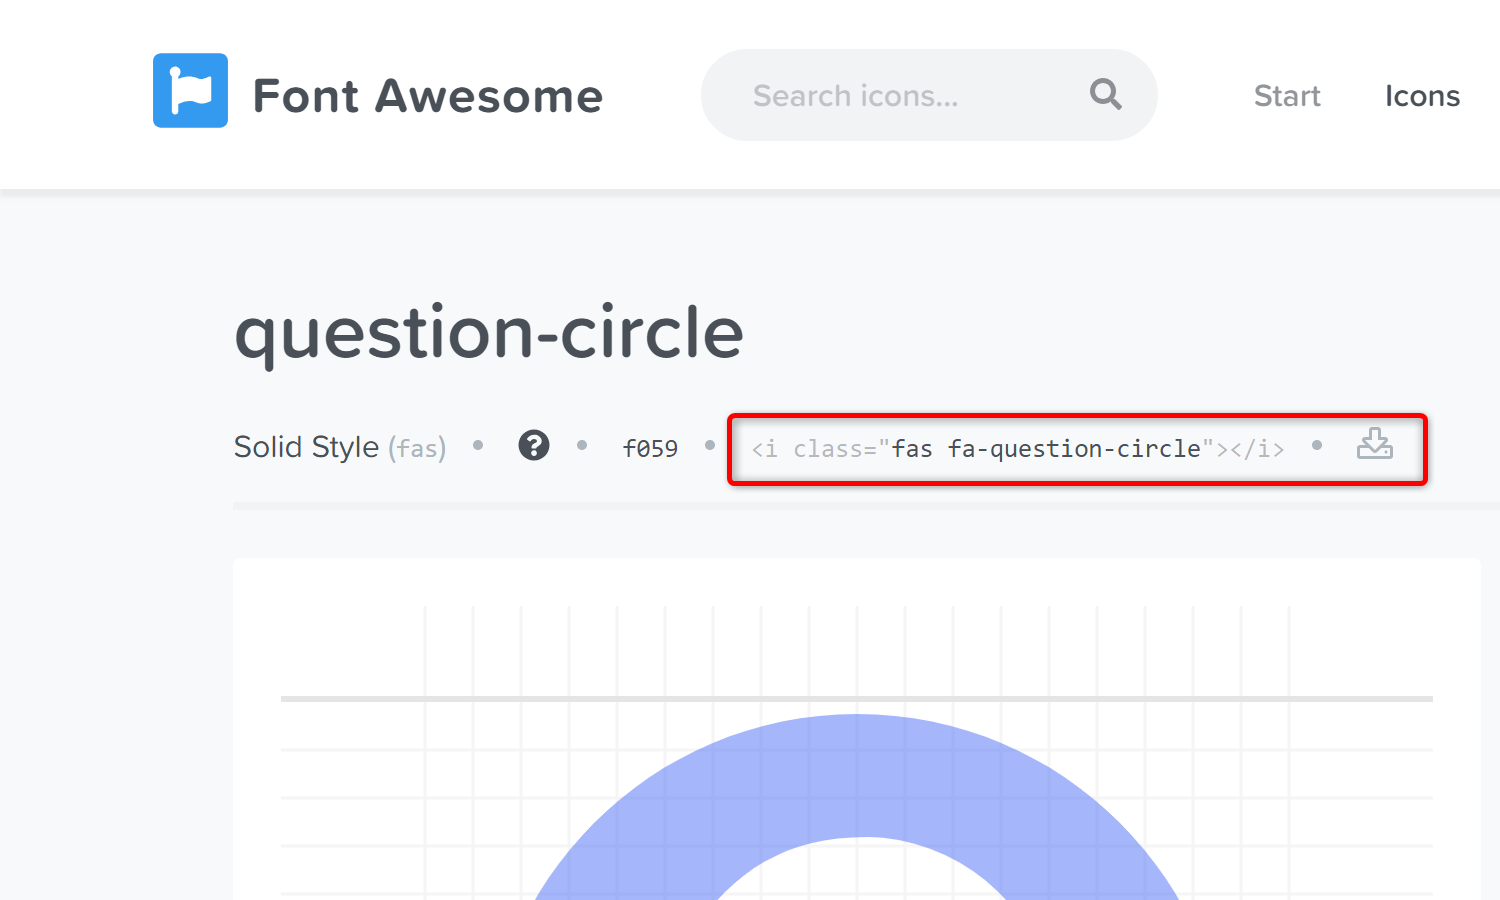
Task: Download the SVG via download icon
Action: point(1375,443)
